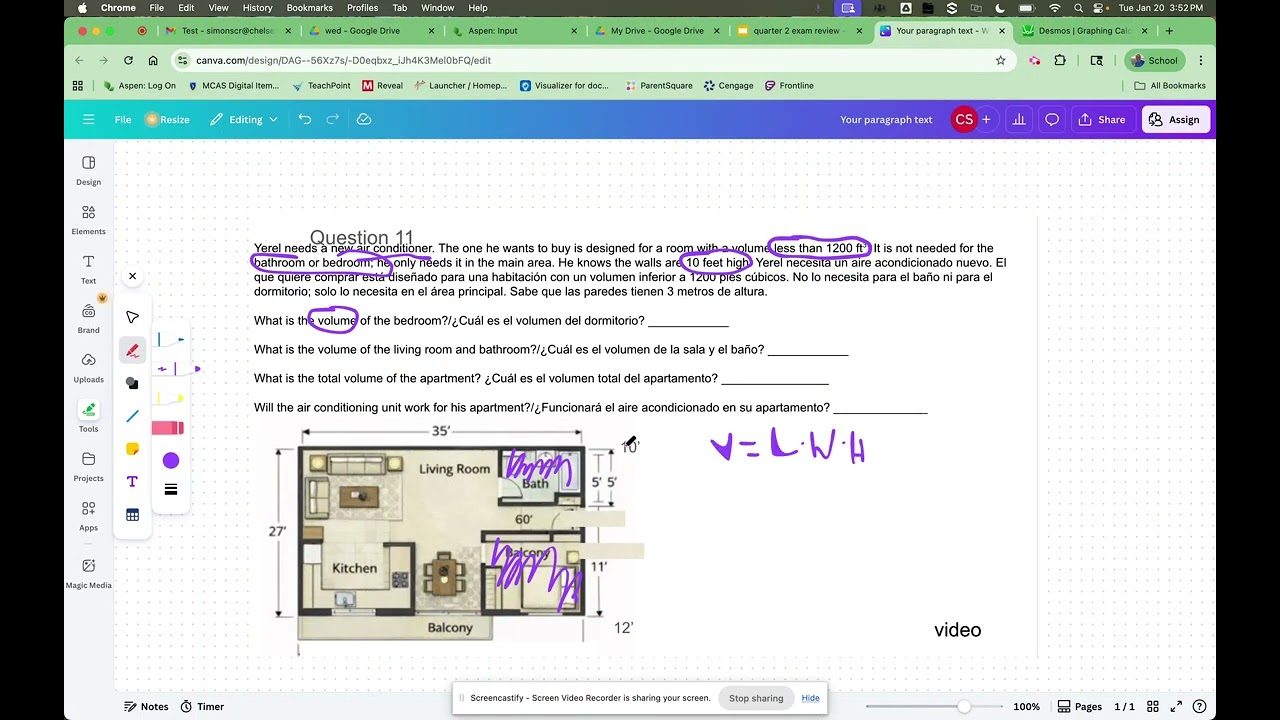This screenshot has width=1280, height=720.
Task: Open the CS profile avatar
Action: 964,119
